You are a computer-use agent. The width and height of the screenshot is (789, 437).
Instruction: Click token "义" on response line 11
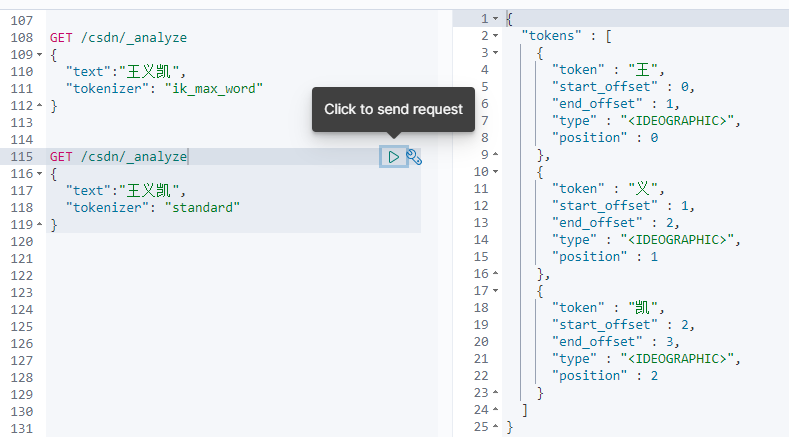[643, 188]
